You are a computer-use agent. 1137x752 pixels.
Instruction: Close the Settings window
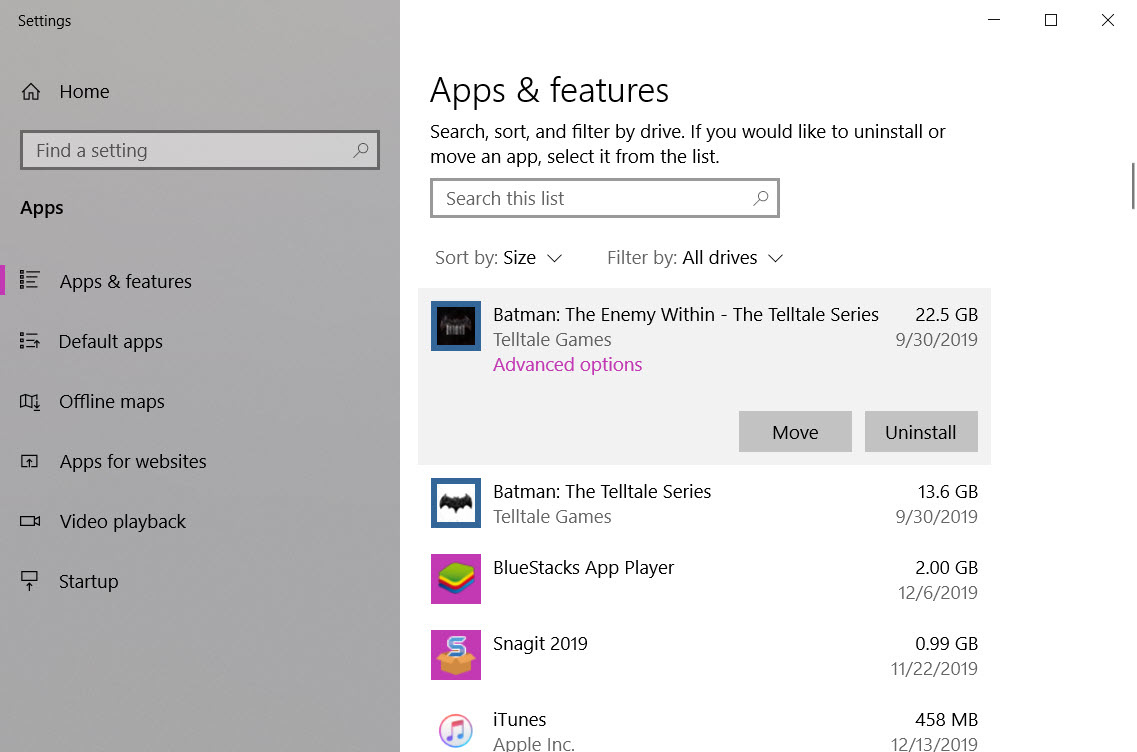(1107, 20)
